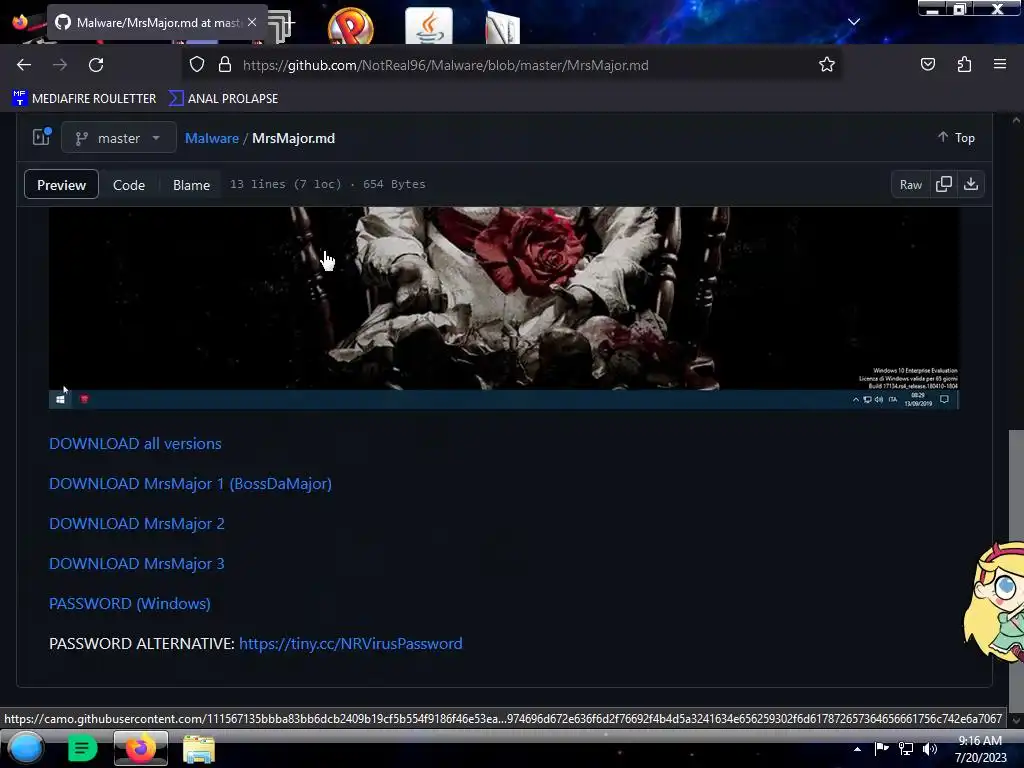Screen dimensions: 1024x768
Task: Open the volume speaker tray icon
Action: pyautogui.click(x=930, y=748)
